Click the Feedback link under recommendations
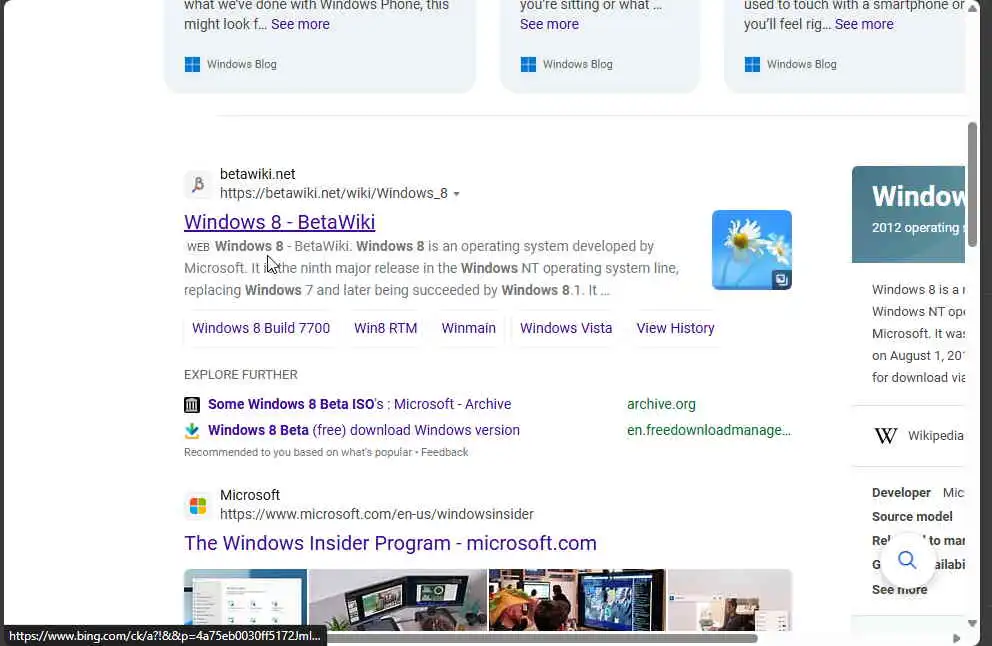 [445, 452]
